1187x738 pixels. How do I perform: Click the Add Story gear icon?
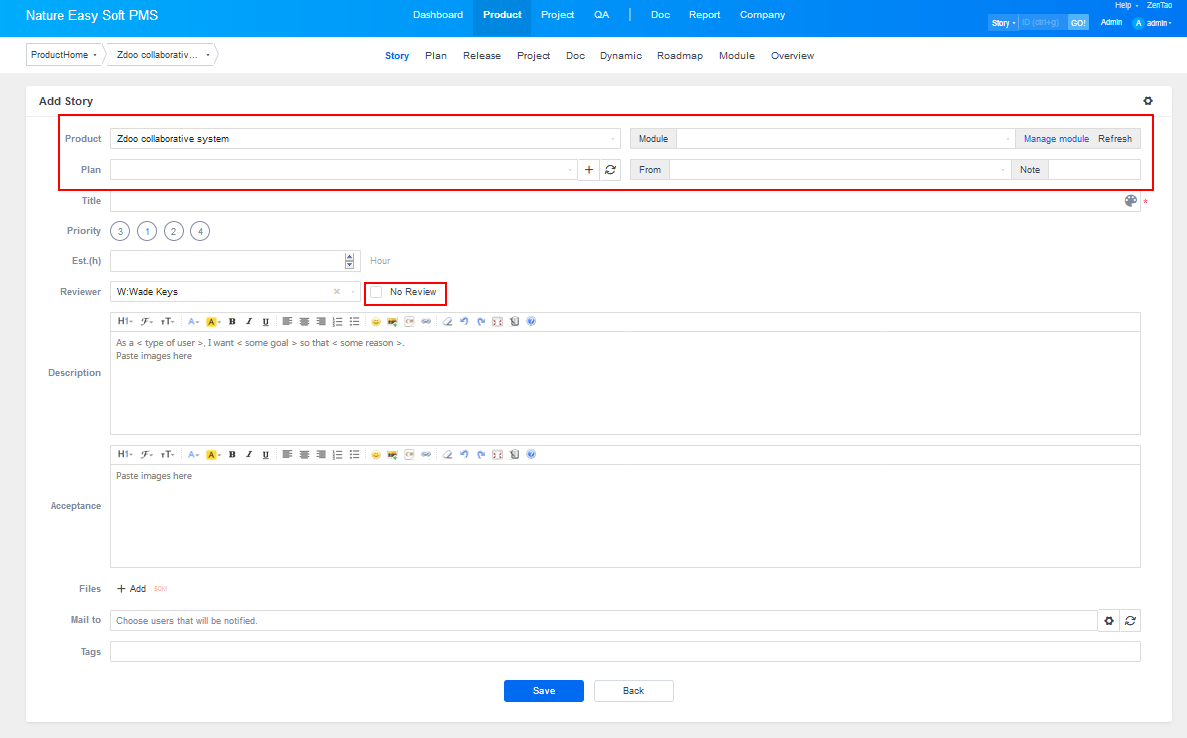pyautogui.click(x=1148, y=101)
